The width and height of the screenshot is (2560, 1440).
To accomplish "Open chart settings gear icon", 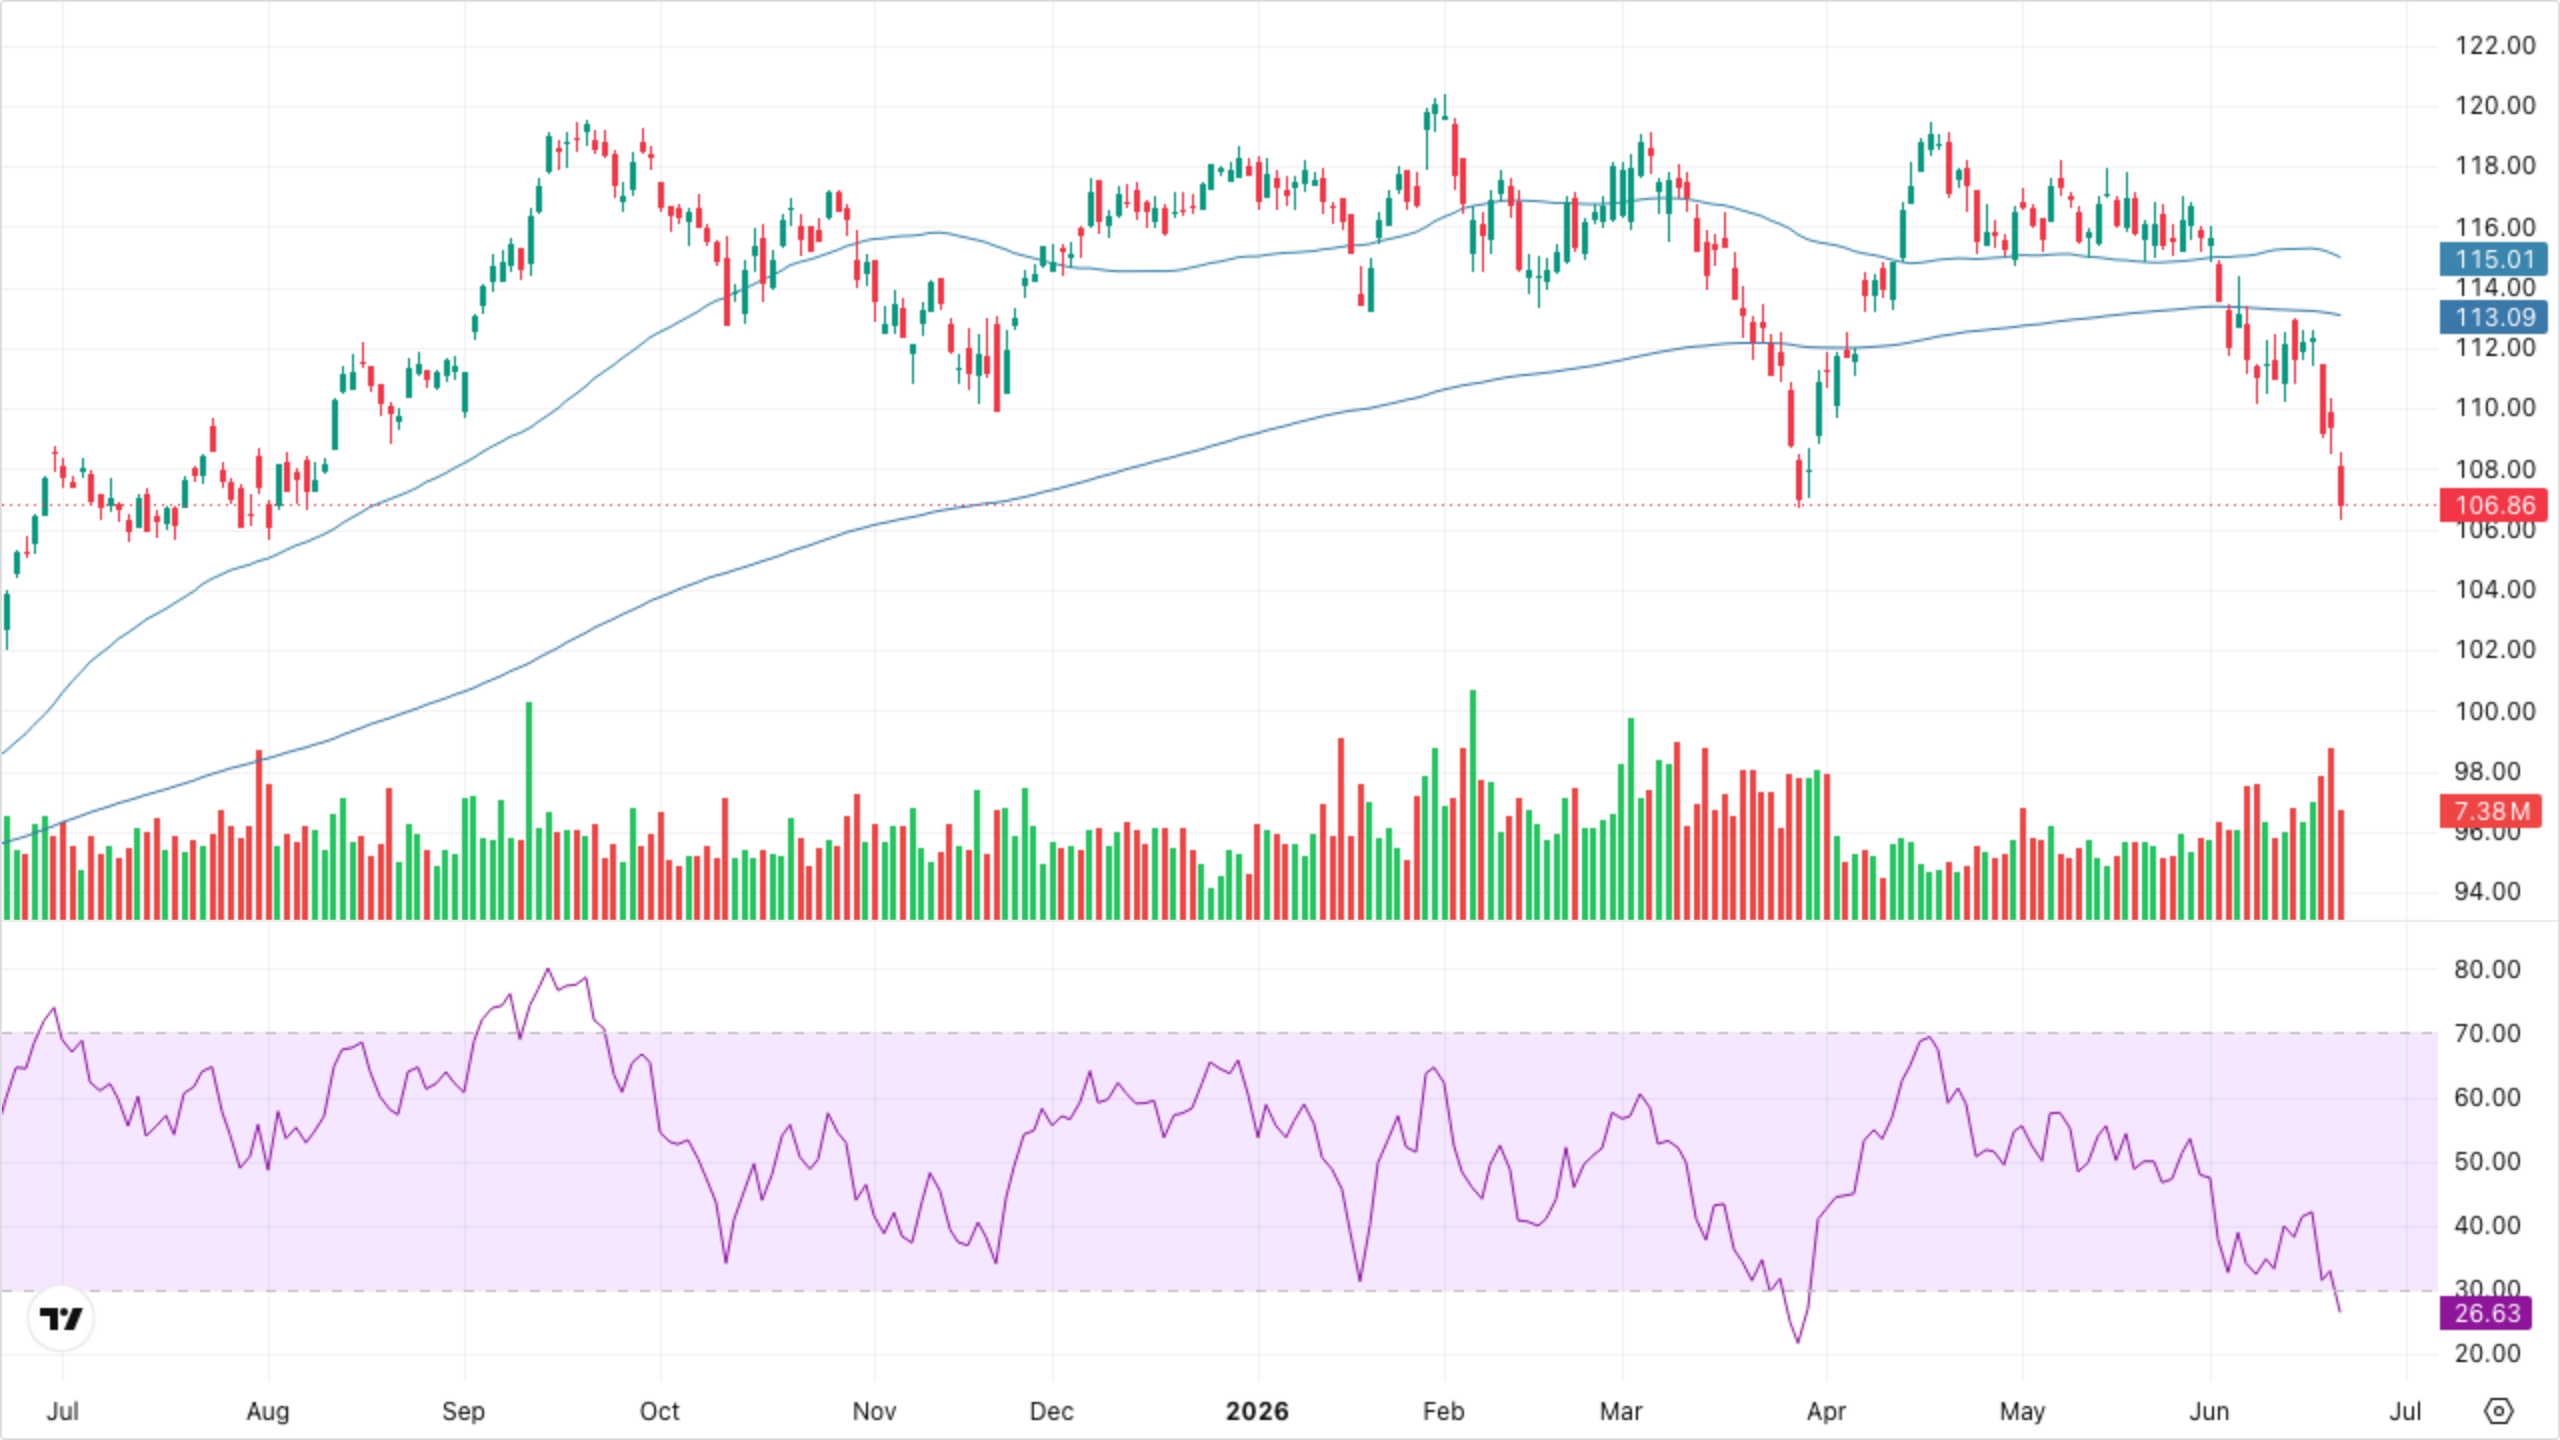I will point(2498,1411).
